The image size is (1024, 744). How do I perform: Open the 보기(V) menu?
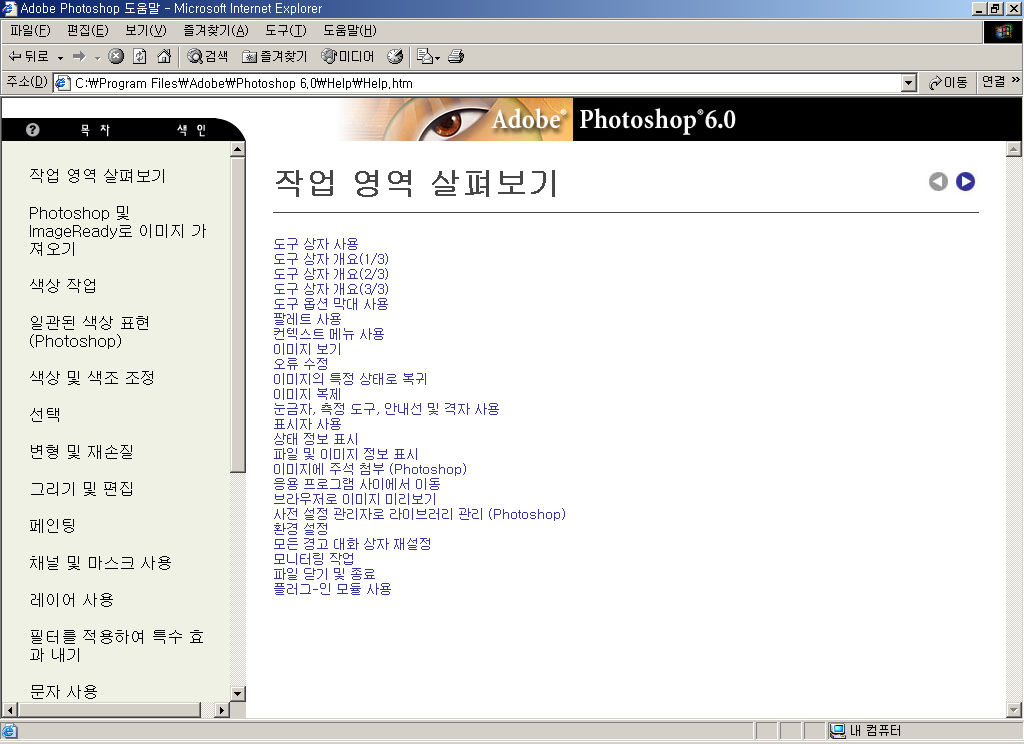(146, 31)
